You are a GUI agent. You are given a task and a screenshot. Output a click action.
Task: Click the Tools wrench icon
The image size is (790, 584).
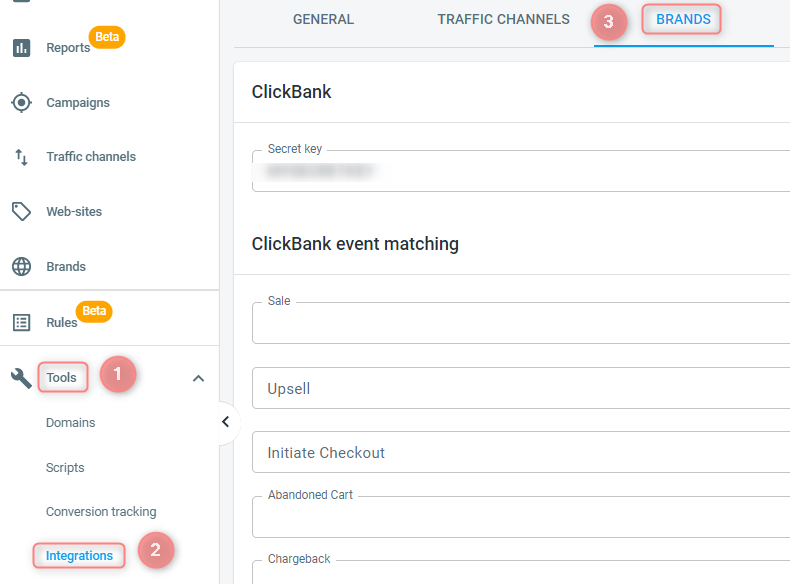pos(21,378)
